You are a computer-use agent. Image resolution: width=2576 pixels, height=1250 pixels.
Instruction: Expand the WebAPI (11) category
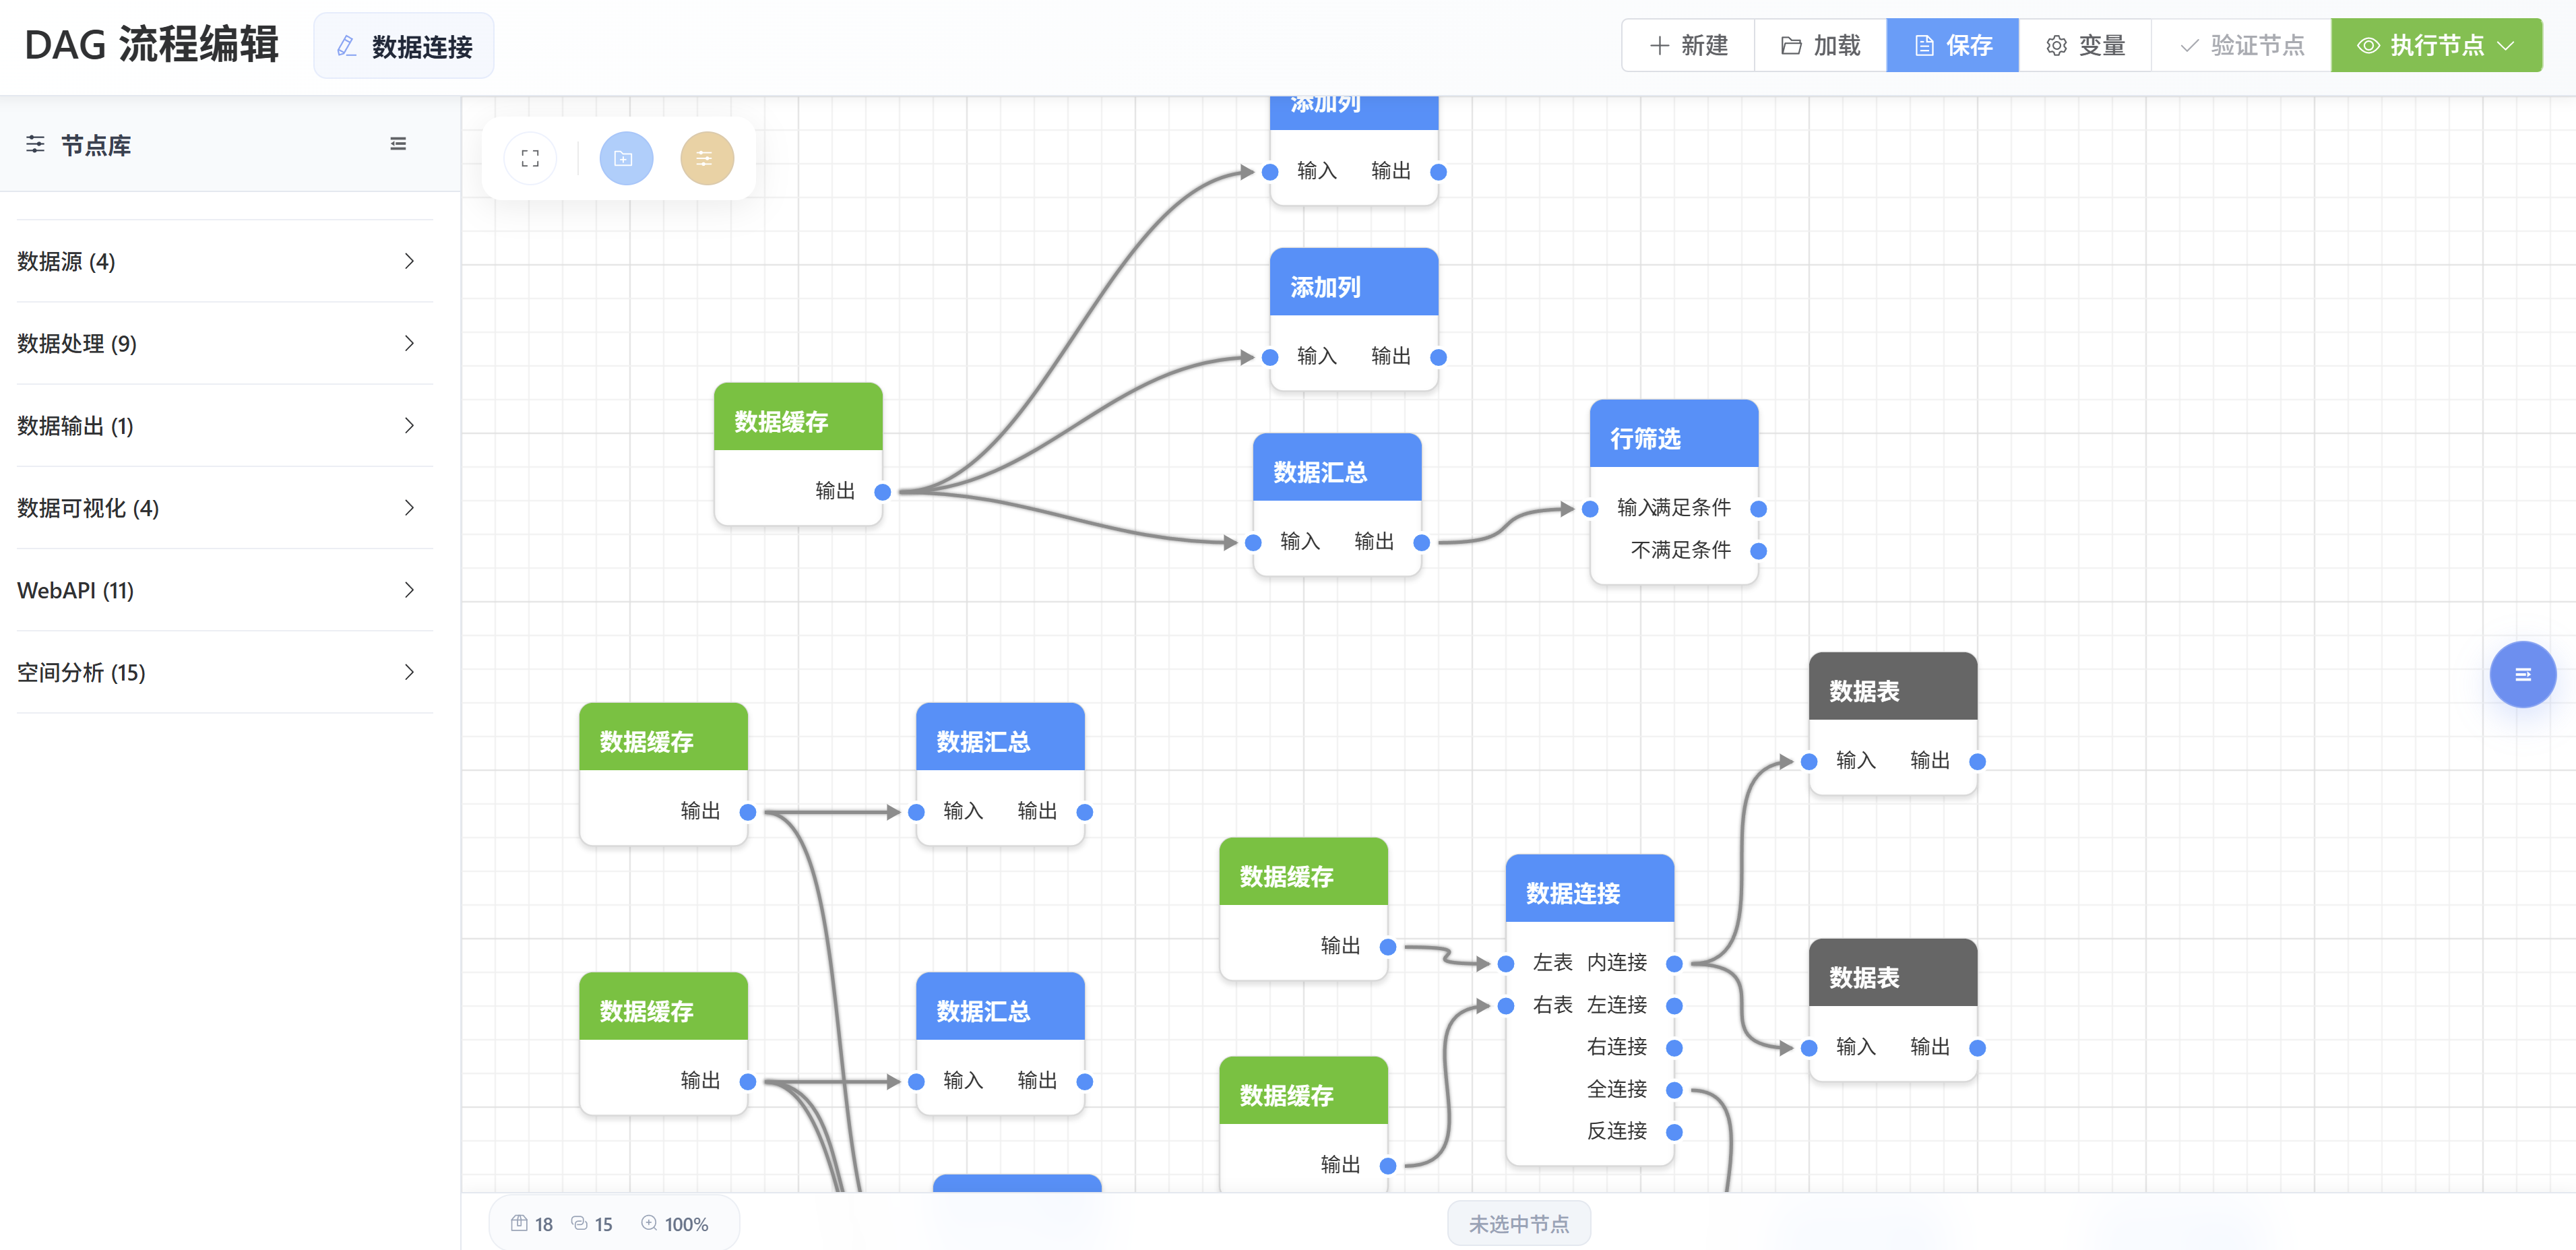[408, 590]
